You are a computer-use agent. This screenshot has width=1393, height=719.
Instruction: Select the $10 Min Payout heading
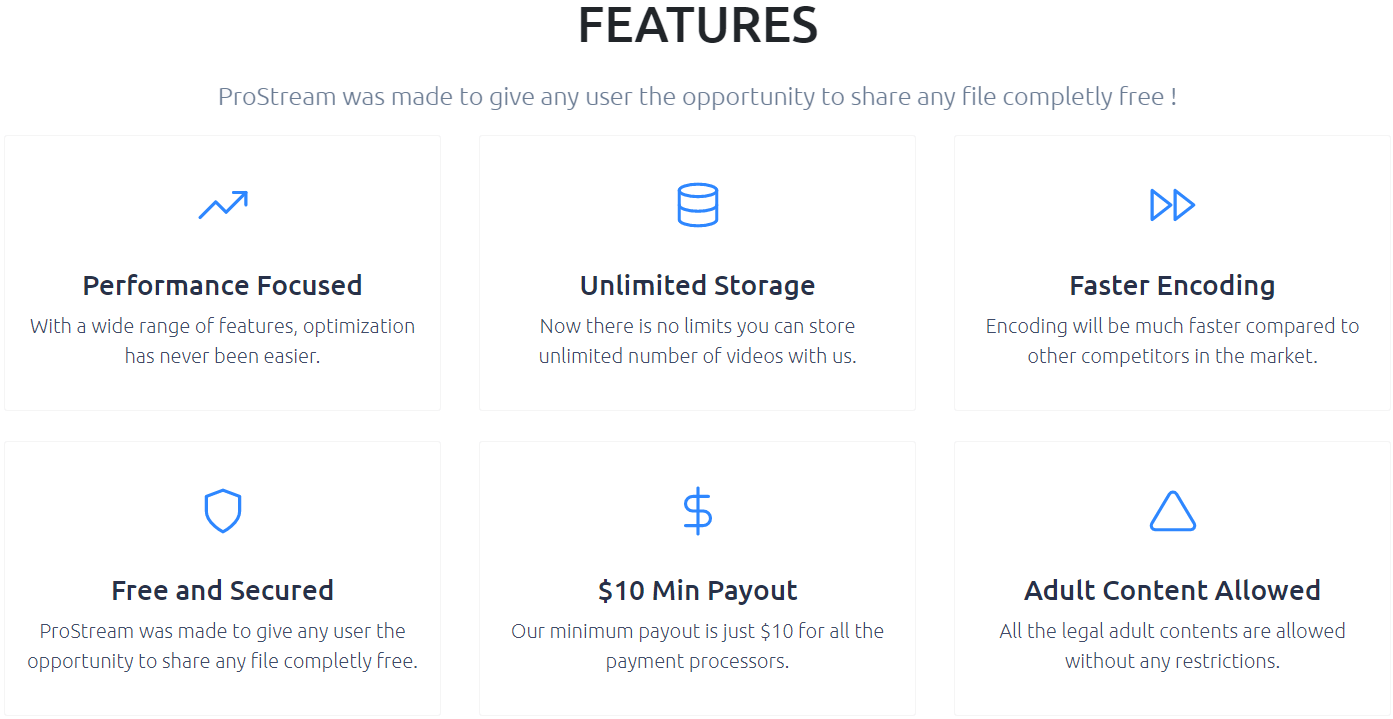697,590
